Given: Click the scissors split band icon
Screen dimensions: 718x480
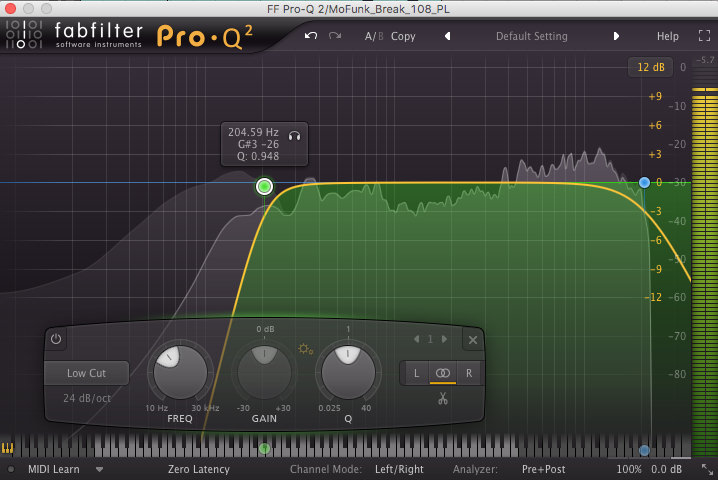Looking at the screenshot, I should point(442,398).
